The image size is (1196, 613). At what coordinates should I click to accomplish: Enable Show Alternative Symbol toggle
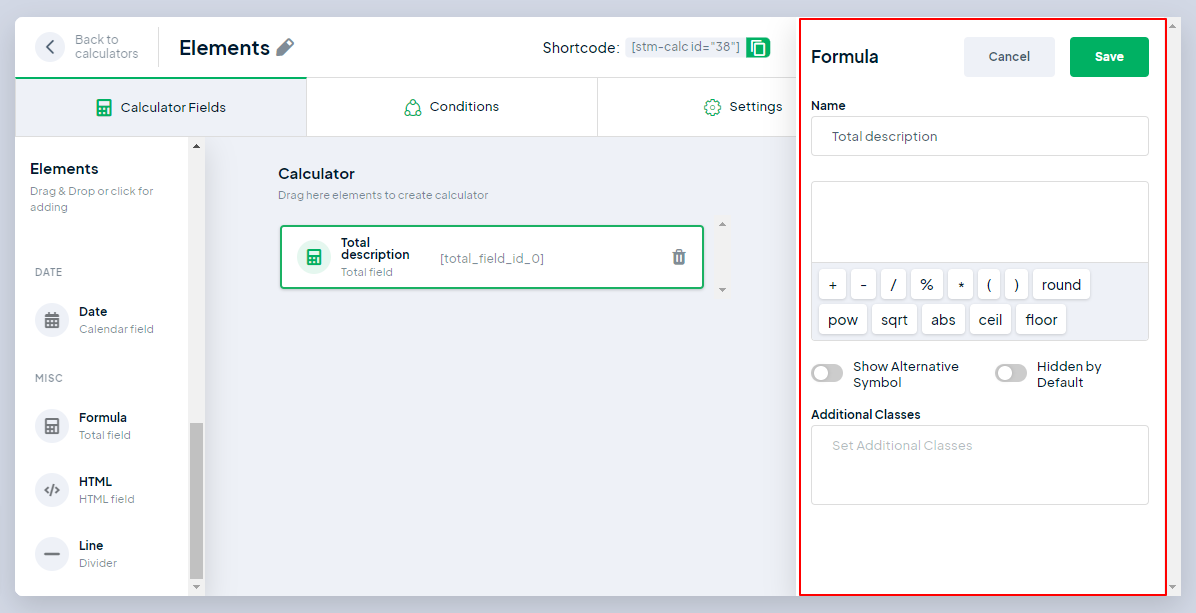pos(827,373)
